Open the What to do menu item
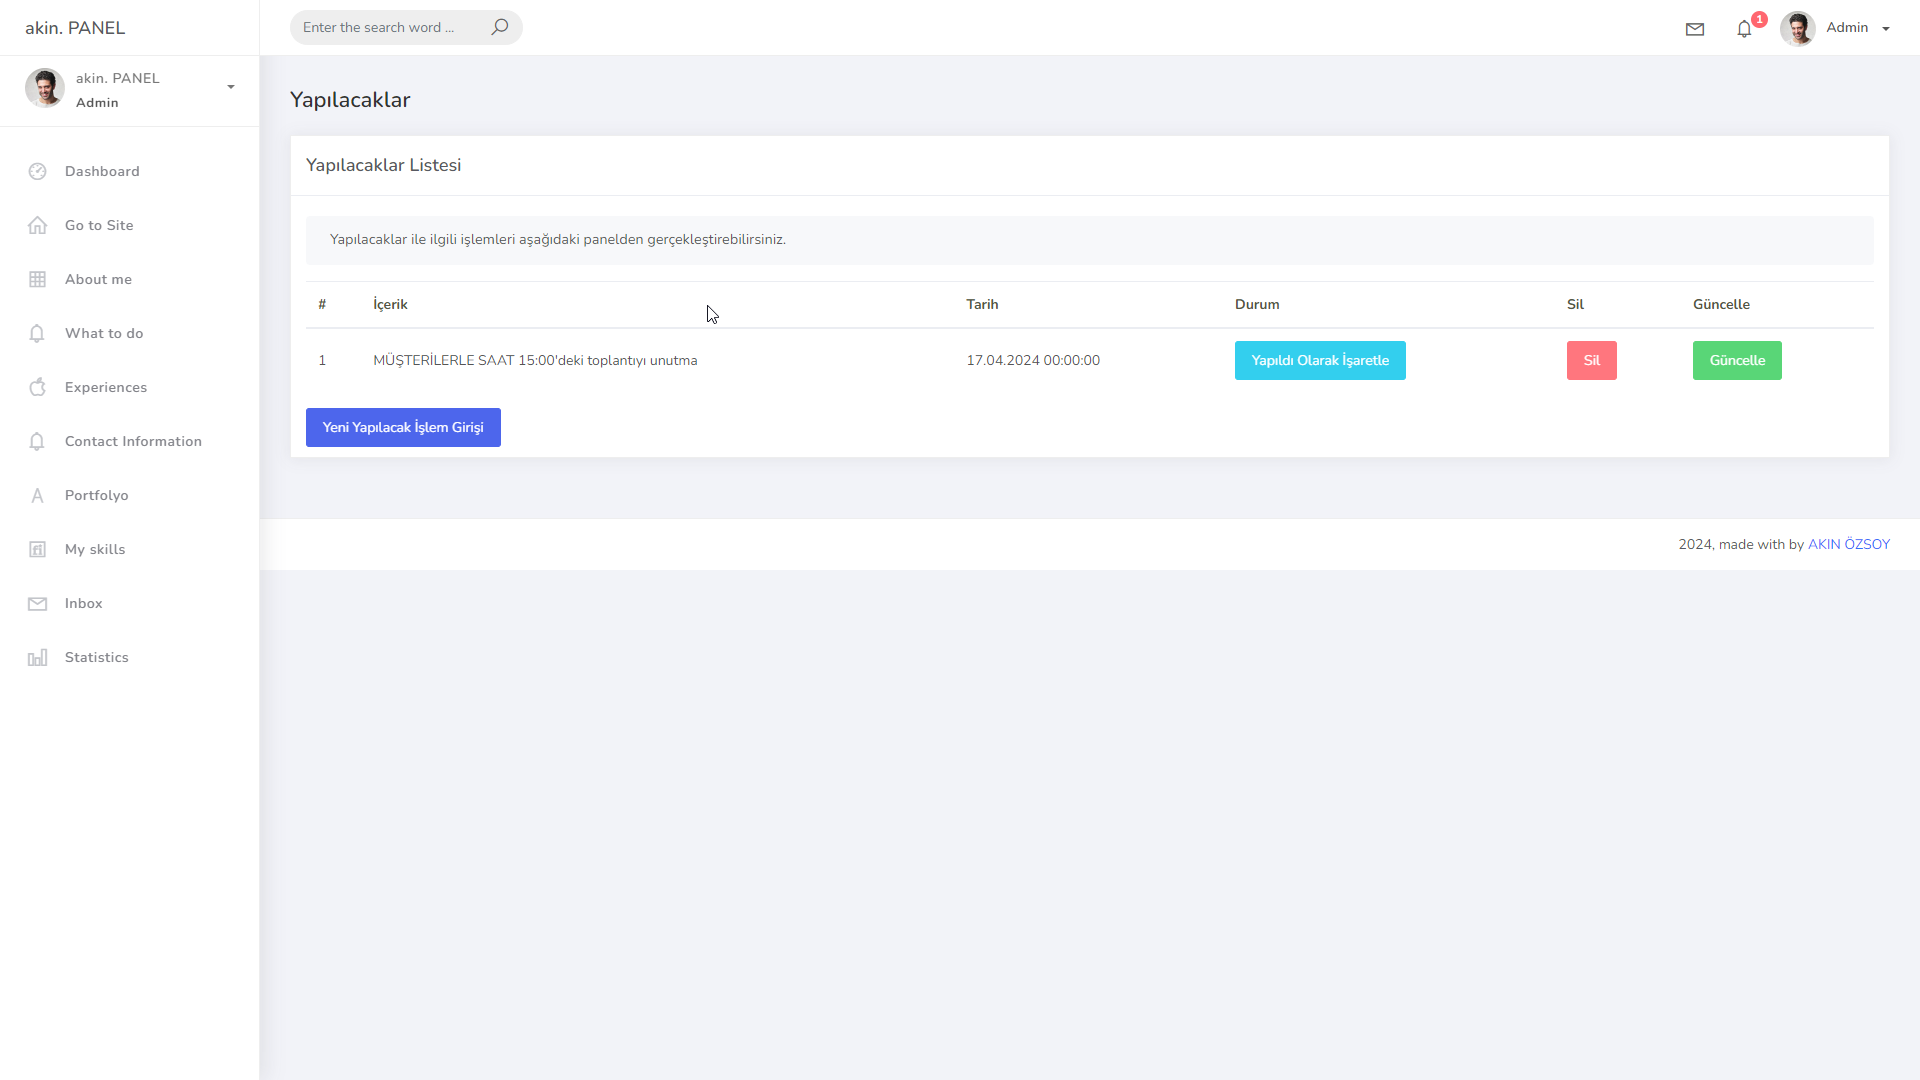Viewport: 1920px width, 1080px height. click(x=104, y=333)
